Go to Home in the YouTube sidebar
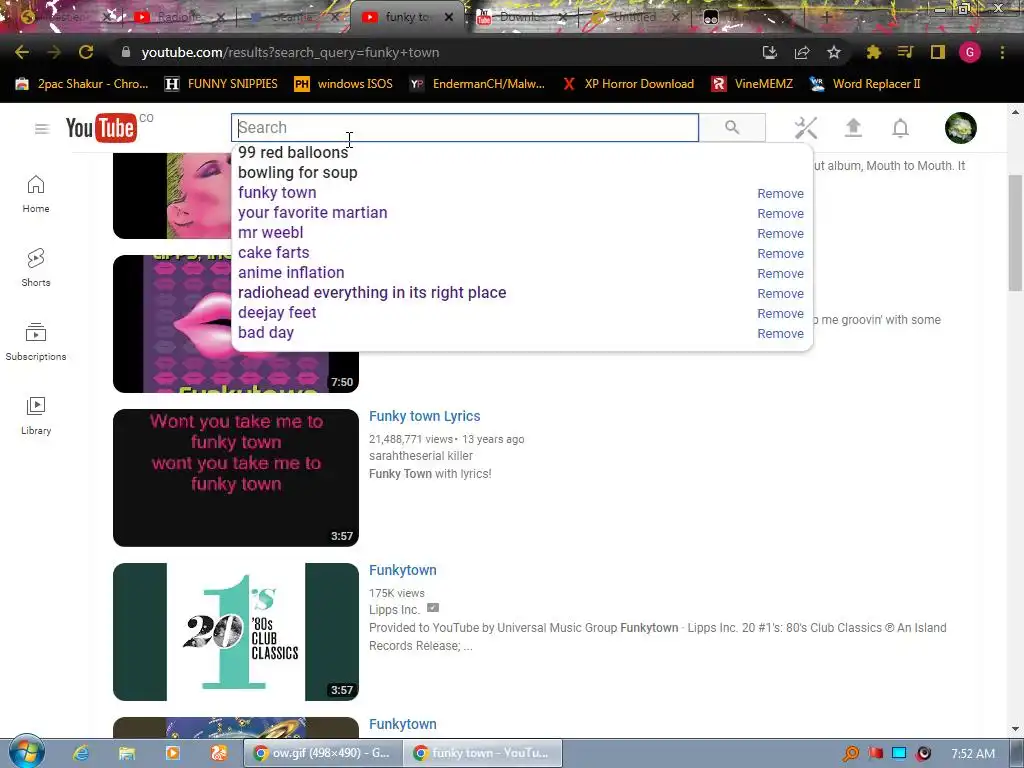 click(x=36, y=194)
